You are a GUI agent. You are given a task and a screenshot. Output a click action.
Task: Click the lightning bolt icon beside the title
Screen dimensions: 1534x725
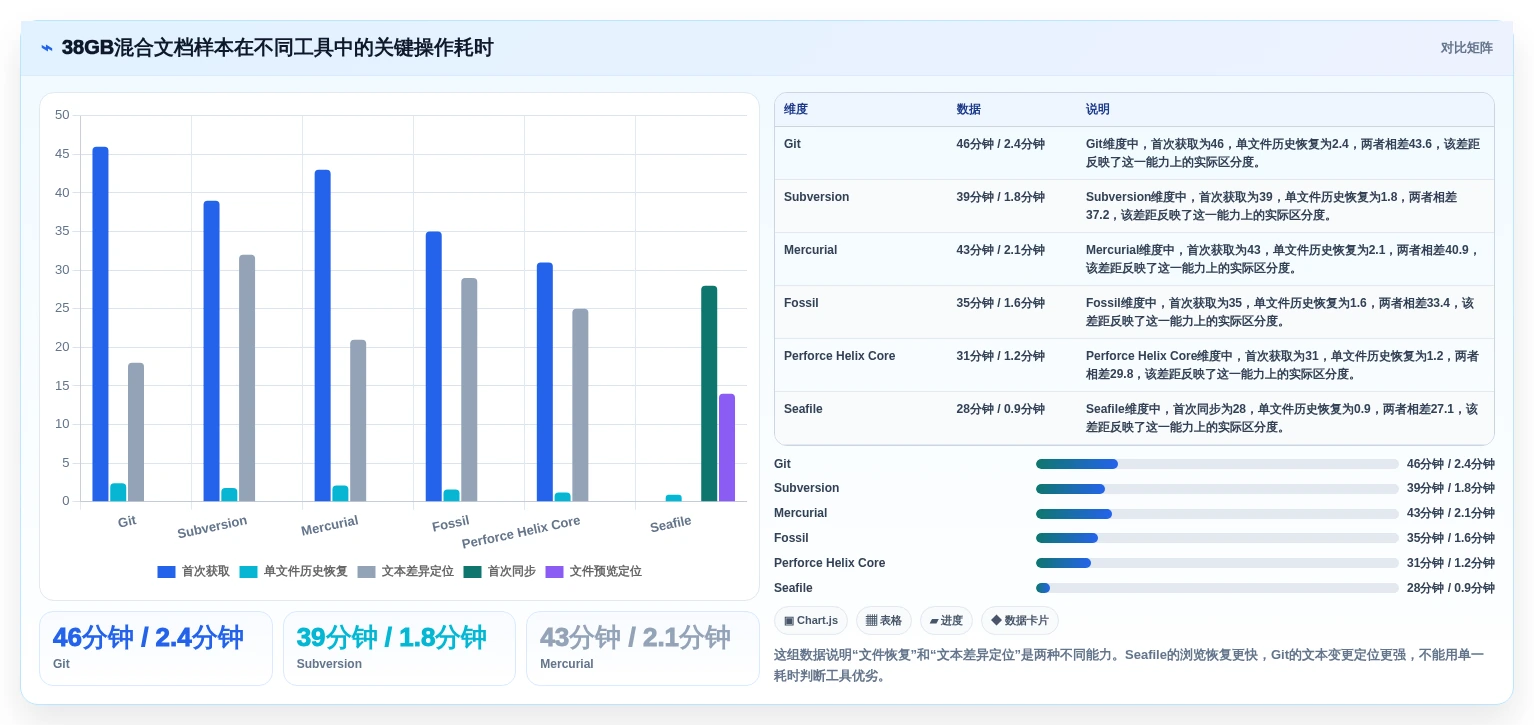pos(47,48)
